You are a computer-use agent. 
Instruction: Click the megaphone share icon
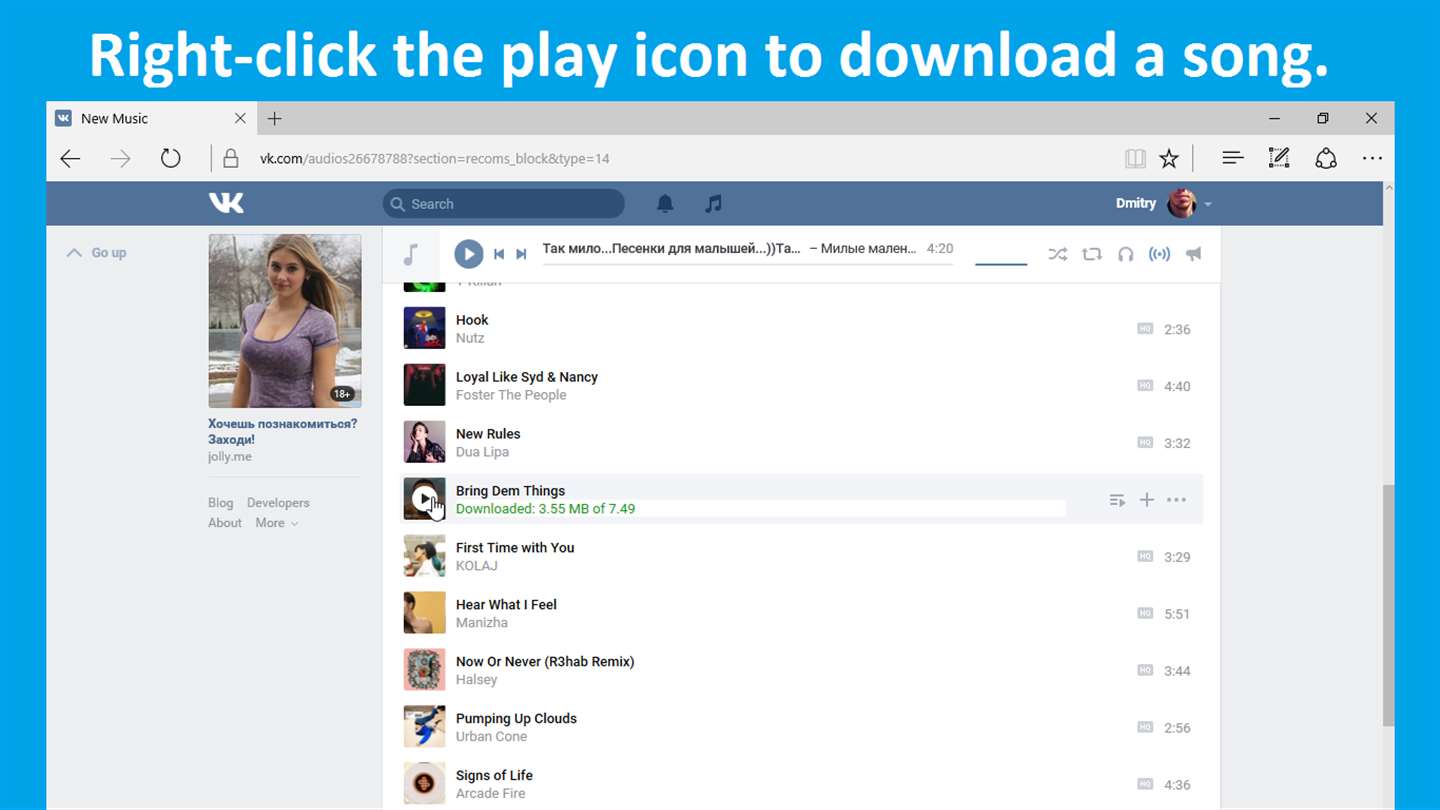1193,254
